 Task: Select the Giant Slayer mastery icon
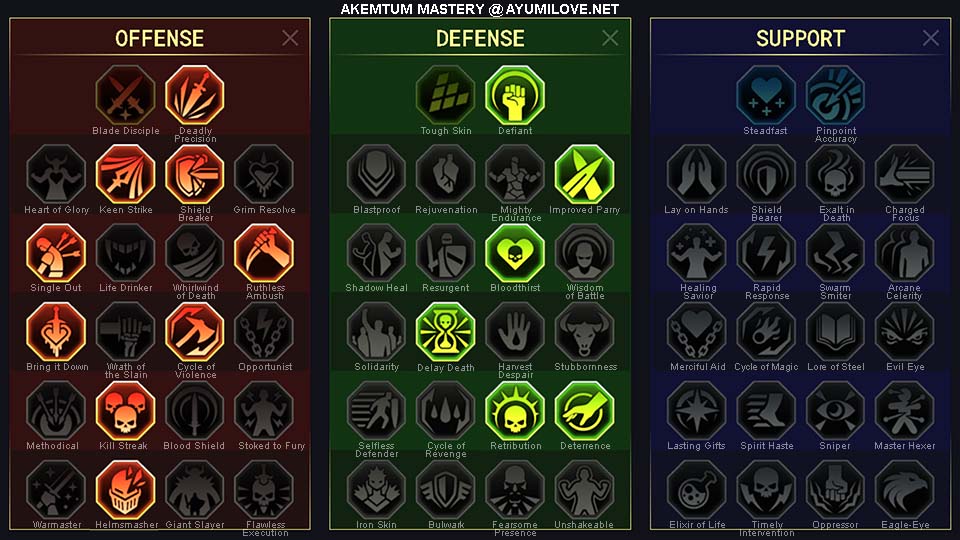pyautogui.click(x=195, y=490)
